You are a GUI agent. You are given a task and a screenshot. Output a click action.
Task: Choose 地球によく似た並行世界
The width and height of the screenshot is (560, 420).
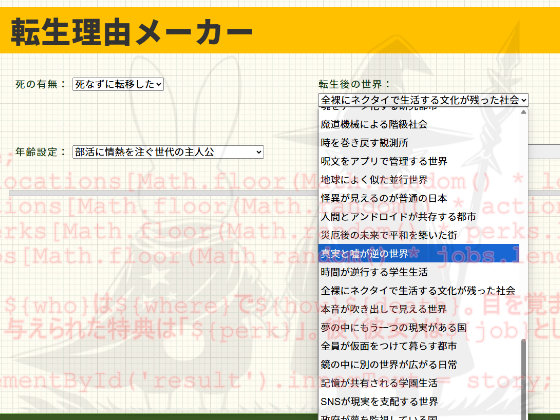(419, 180)
